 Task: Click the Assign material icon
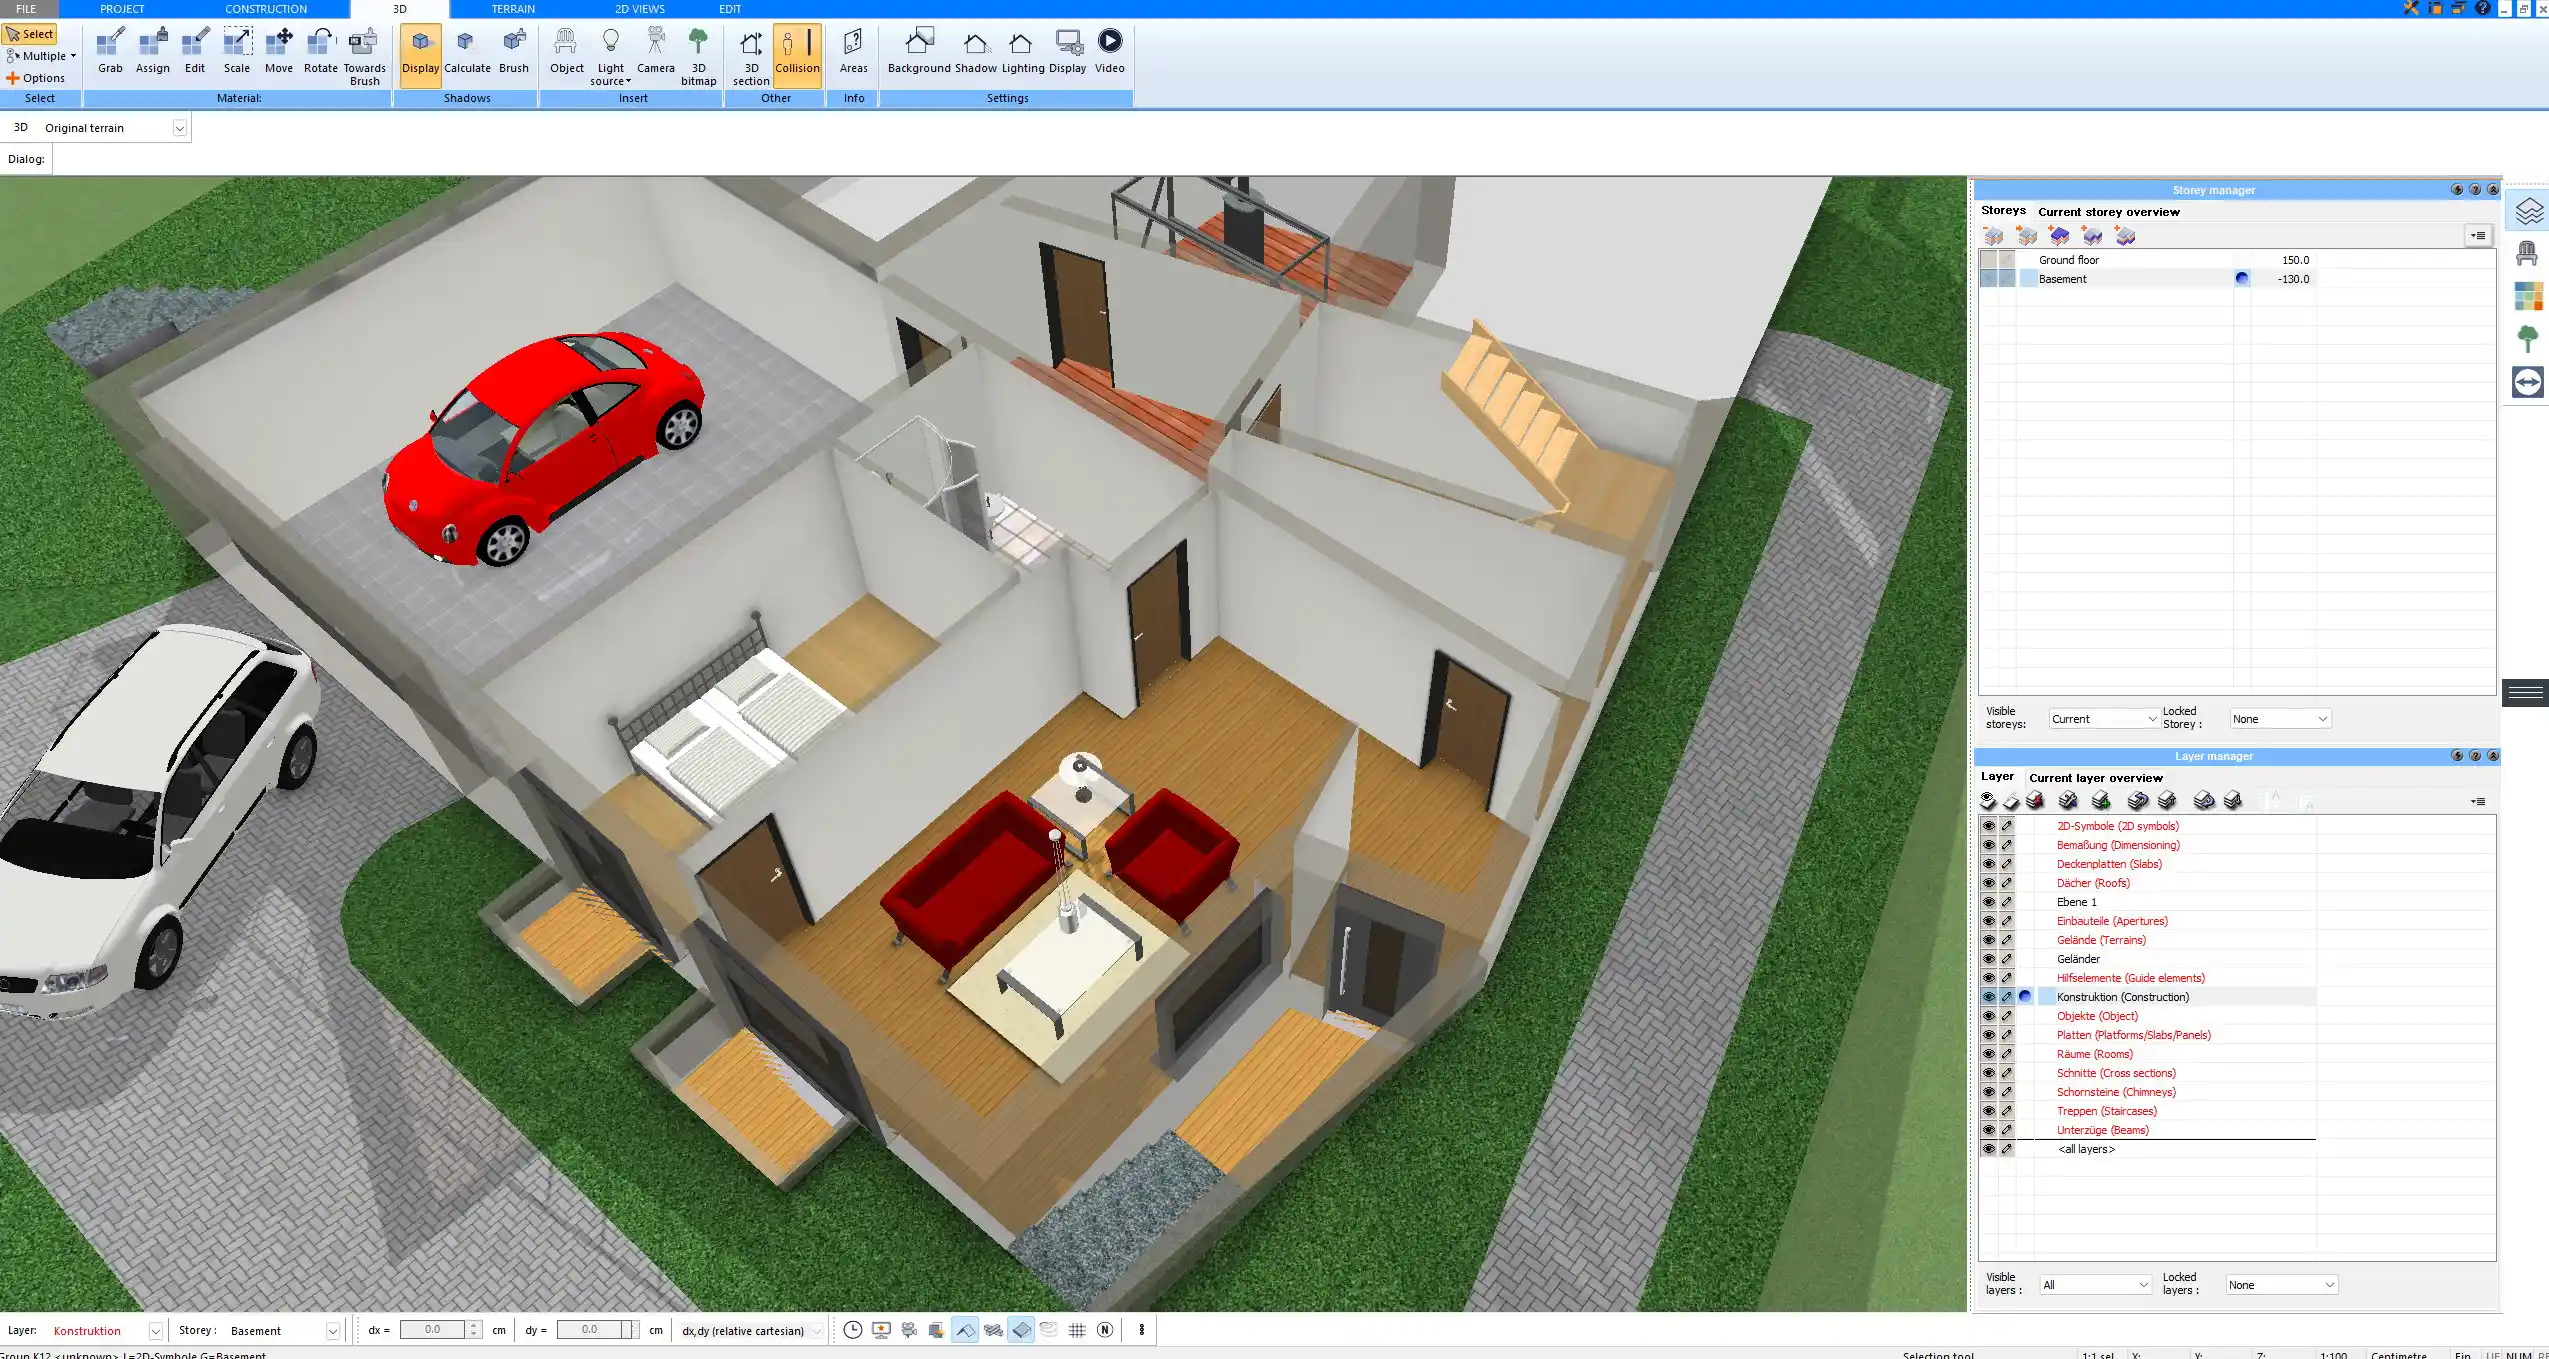click(x=152, y=51)
